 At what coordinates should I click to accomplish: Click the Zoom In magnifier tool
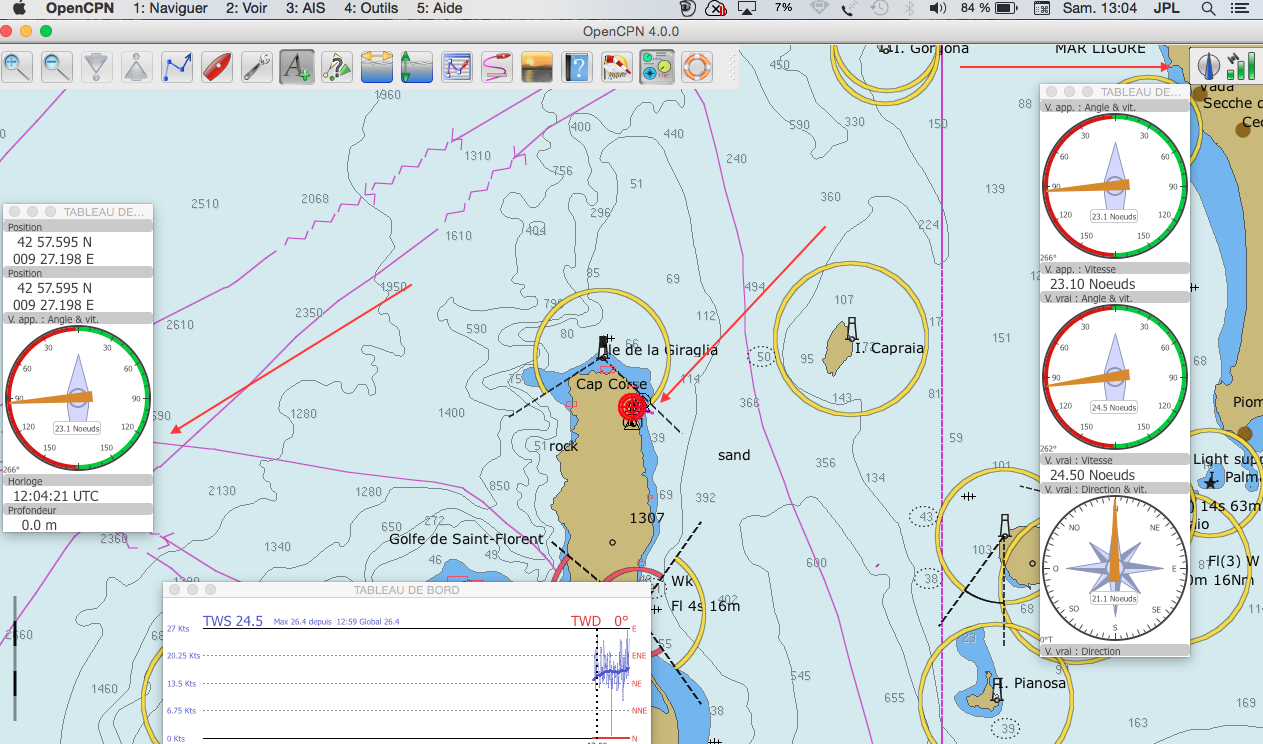(17, 67)
